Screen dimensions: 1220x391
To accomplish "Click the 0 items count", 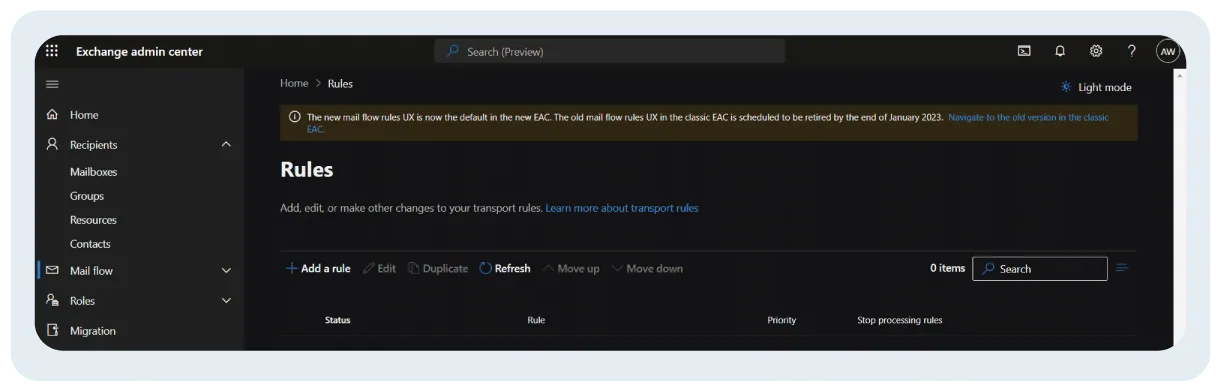I will 948,268.
